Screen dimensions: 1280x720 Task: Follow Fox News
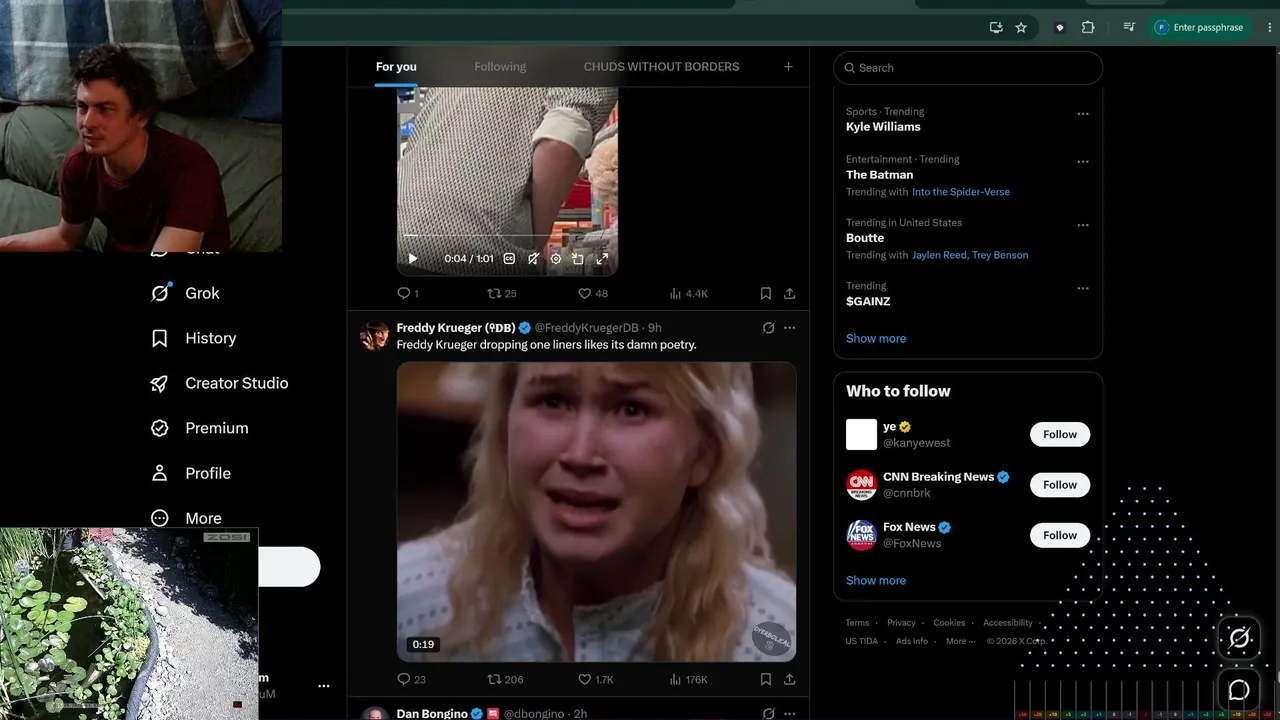coord(1060,535)
